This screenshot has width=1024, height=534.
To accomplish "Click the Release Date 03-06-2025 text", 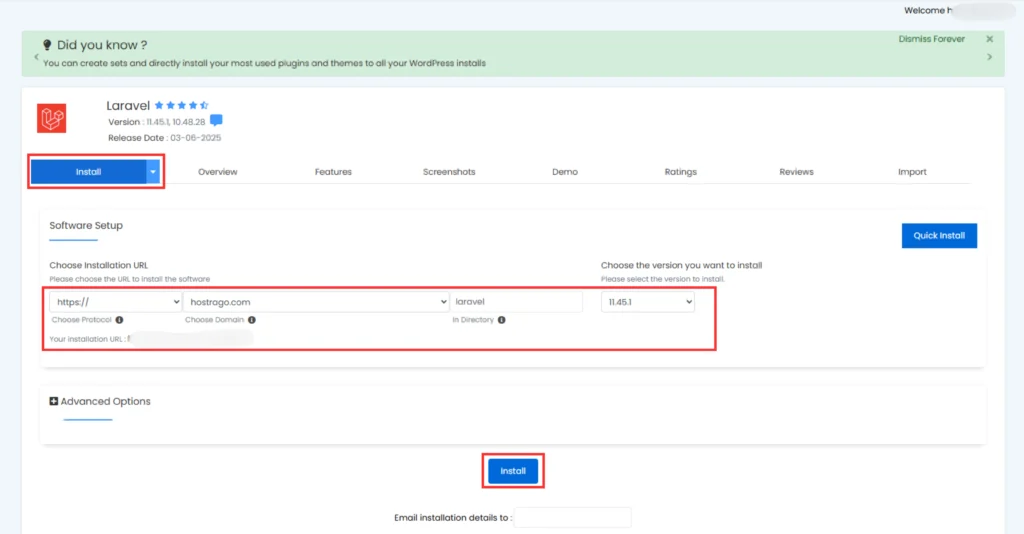I will click(165, 138).
